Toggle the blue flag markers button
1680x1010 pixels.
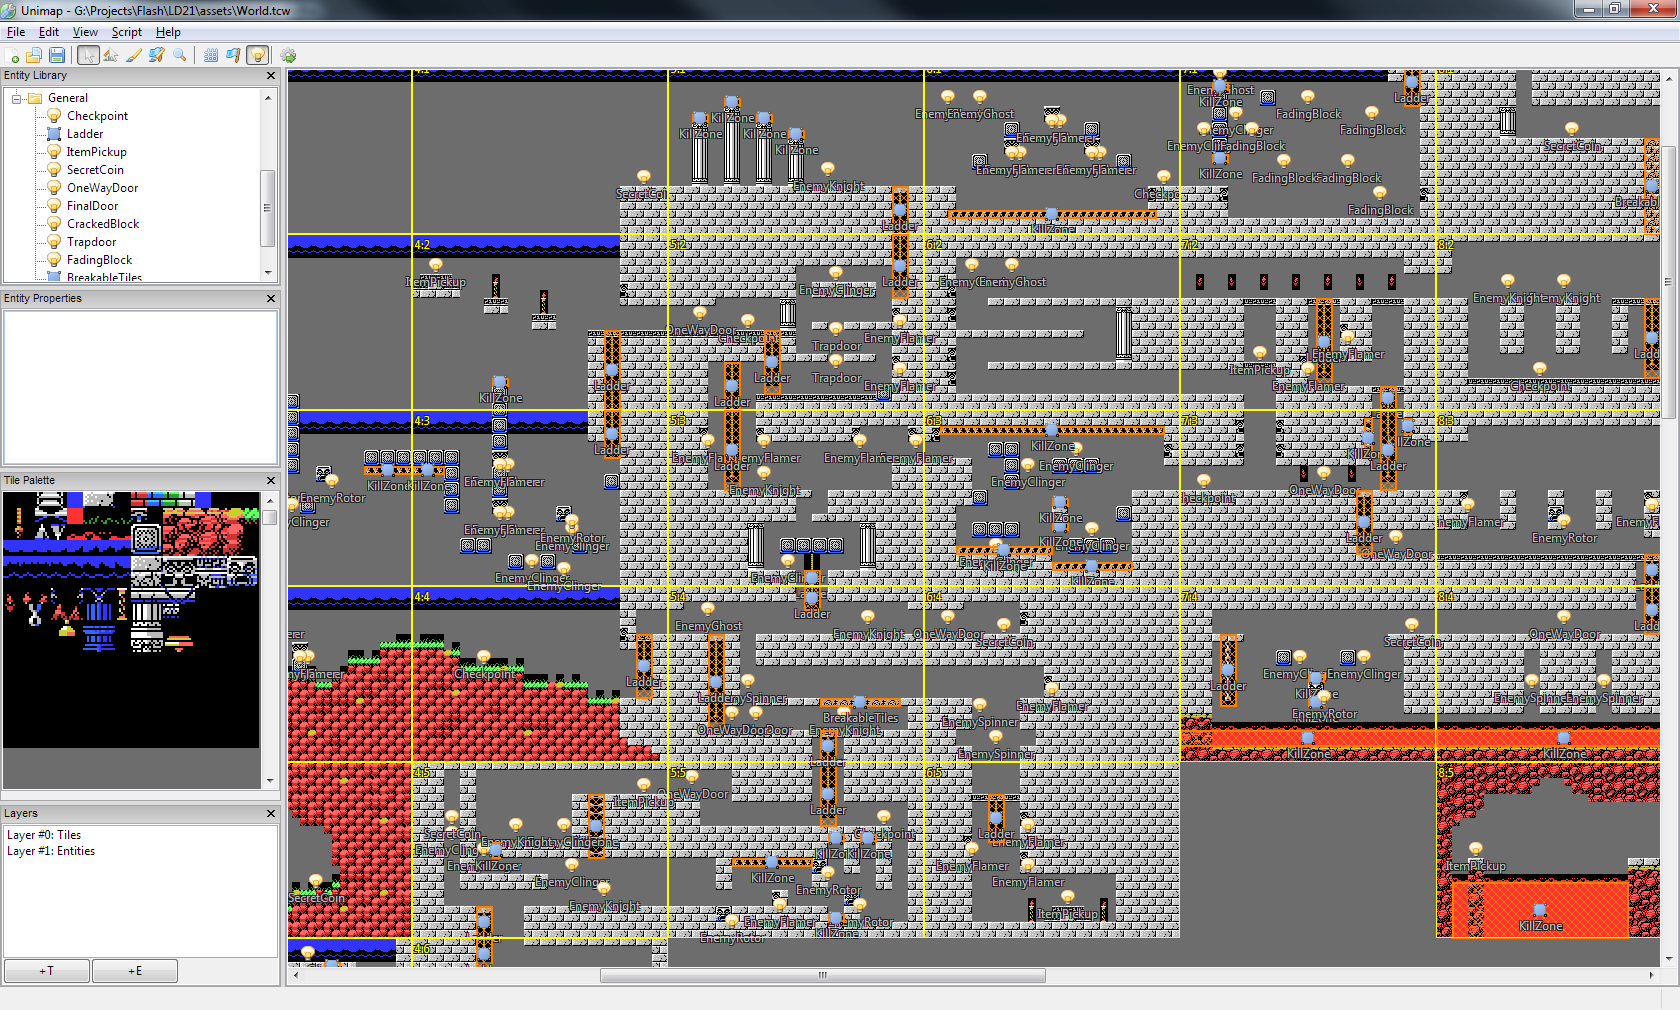point(234,56)
